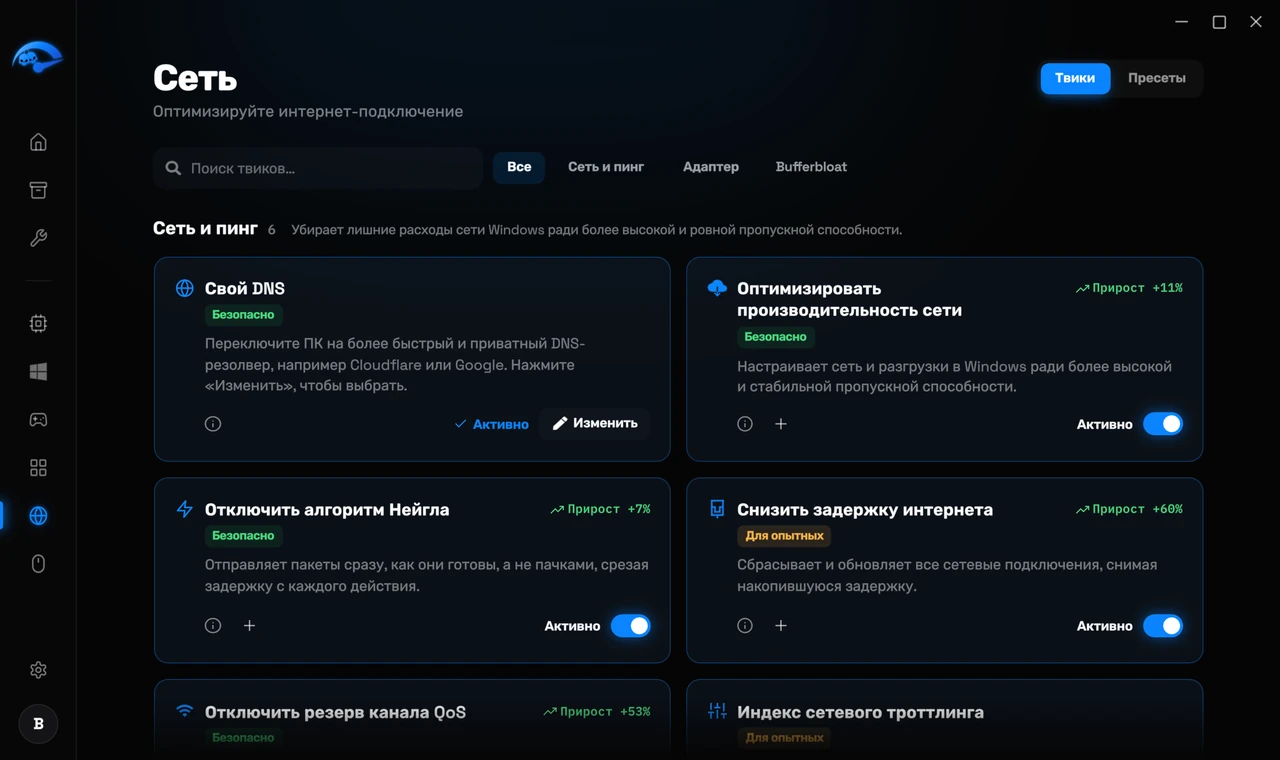Select the Все filter

click(x=519, y=167)
